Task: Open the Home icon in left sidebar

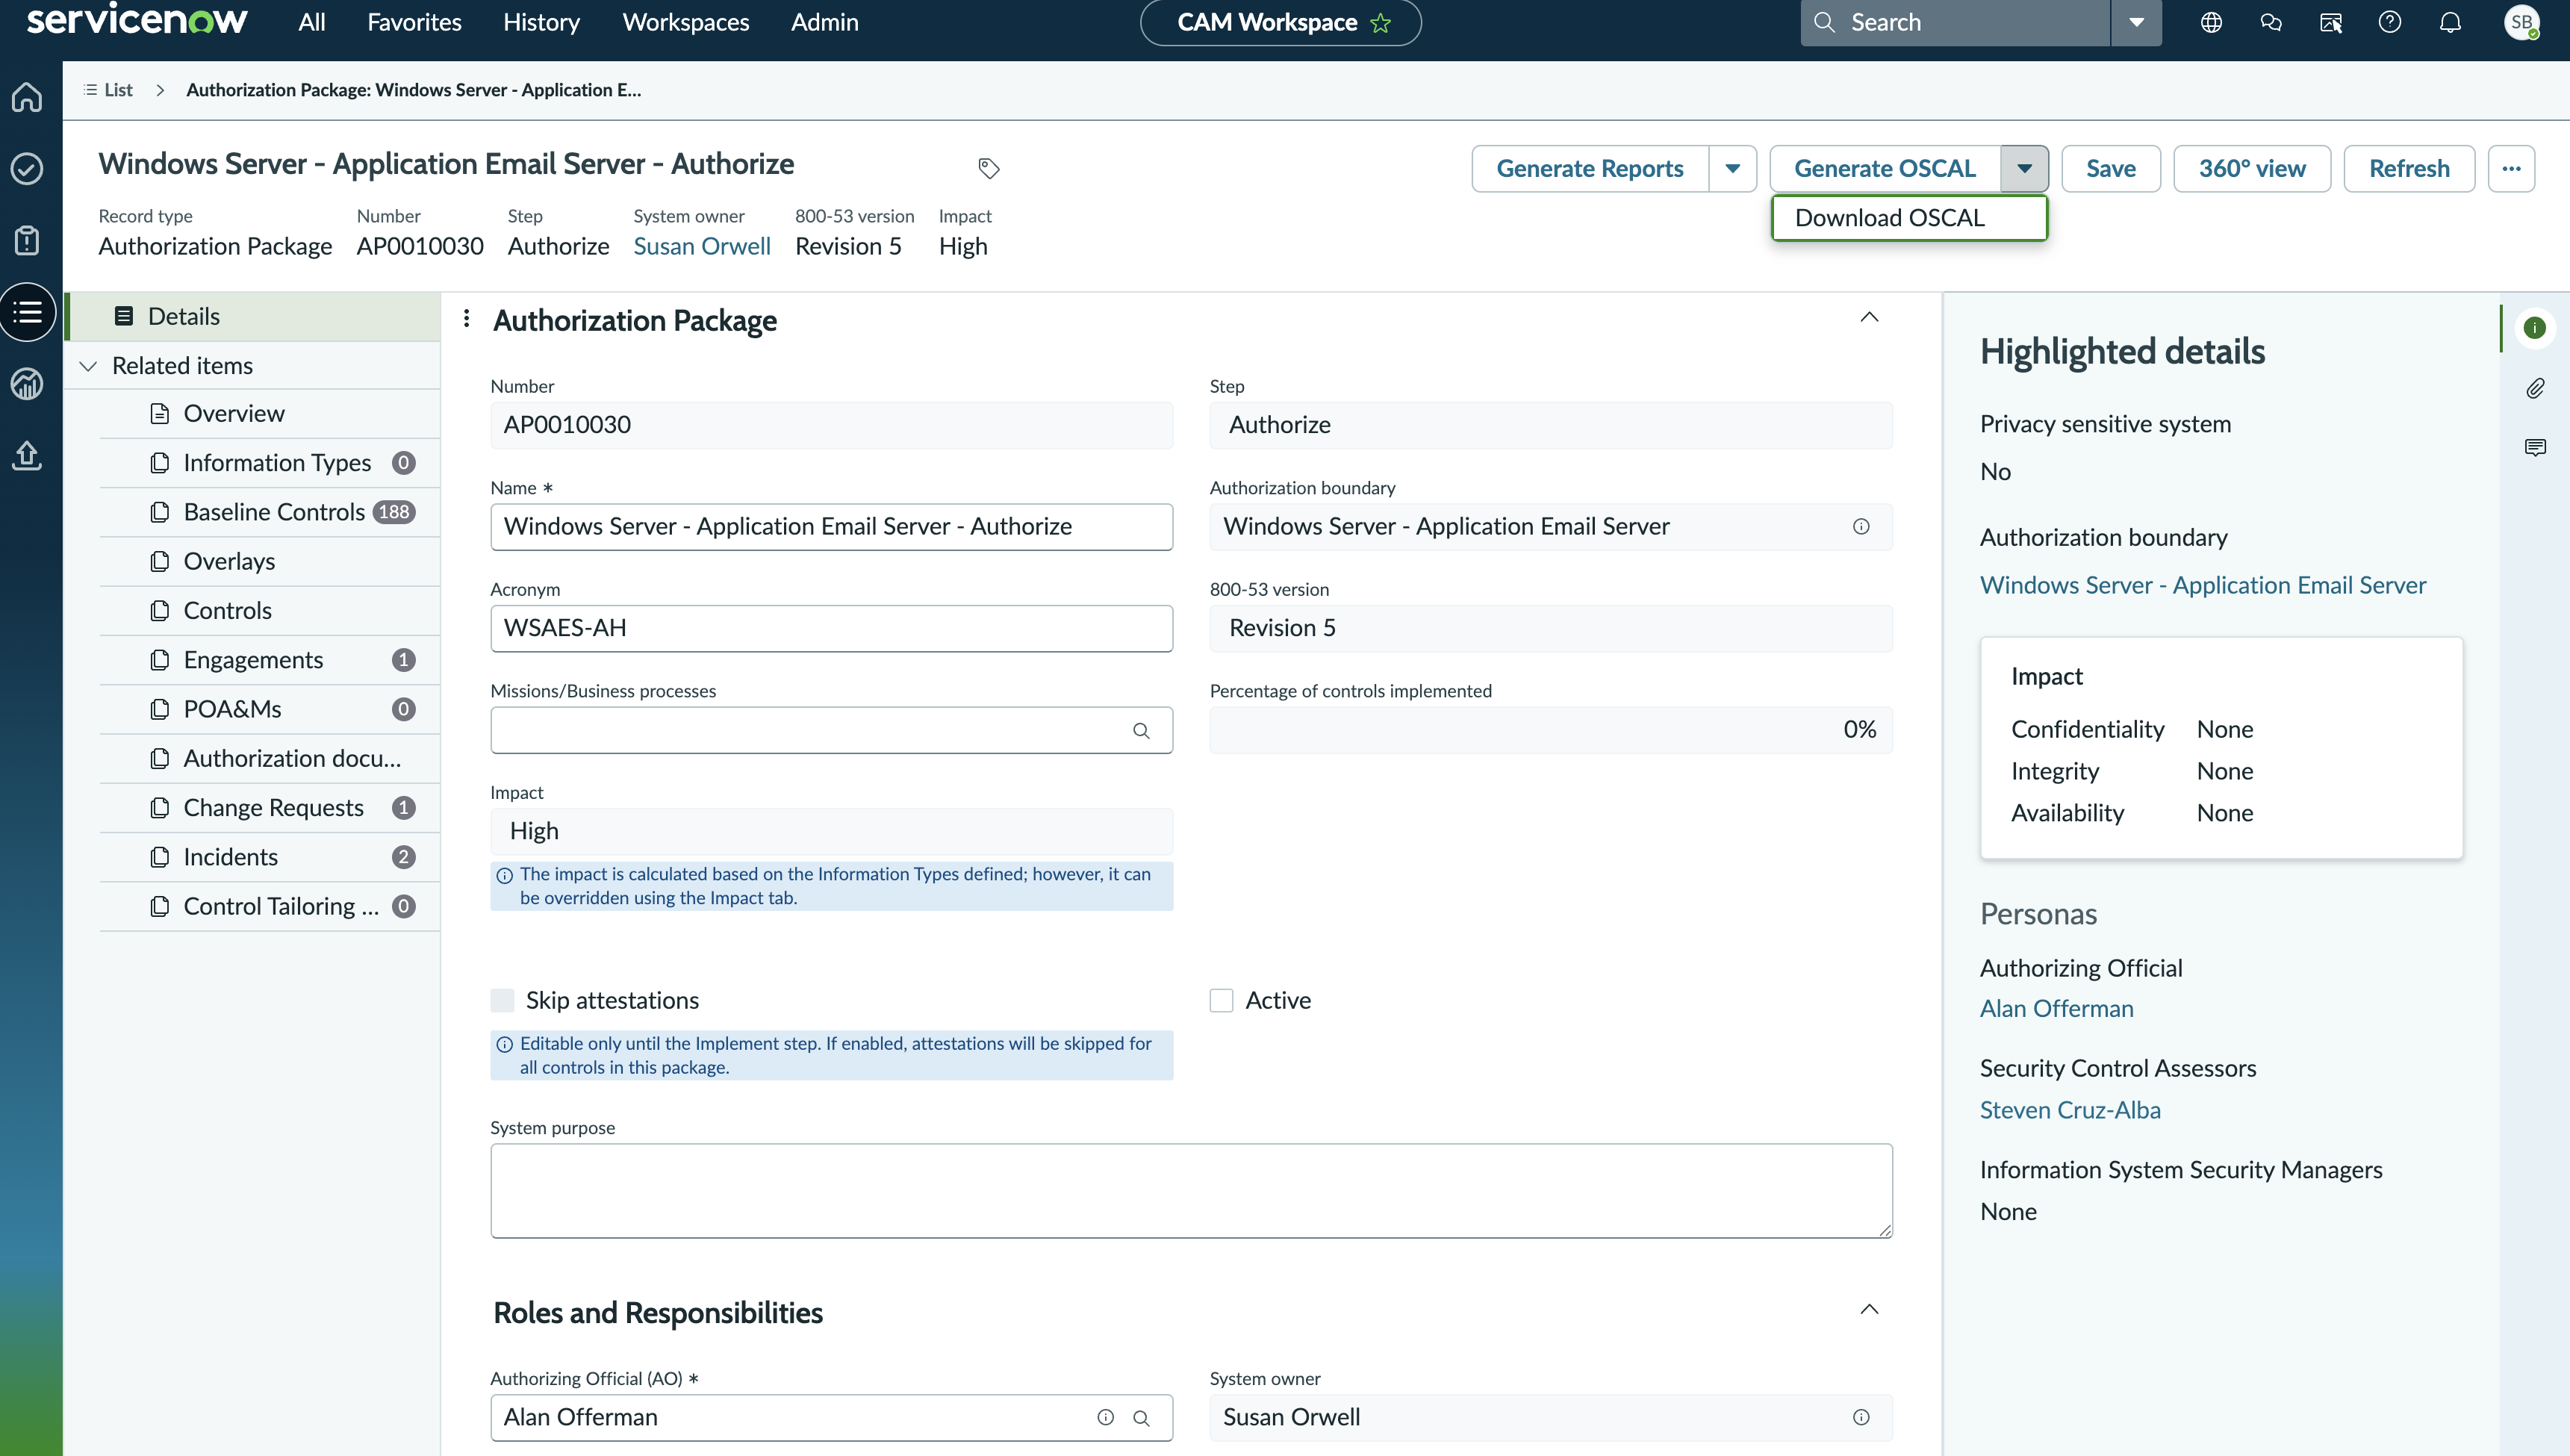Action: coord(27,97)
